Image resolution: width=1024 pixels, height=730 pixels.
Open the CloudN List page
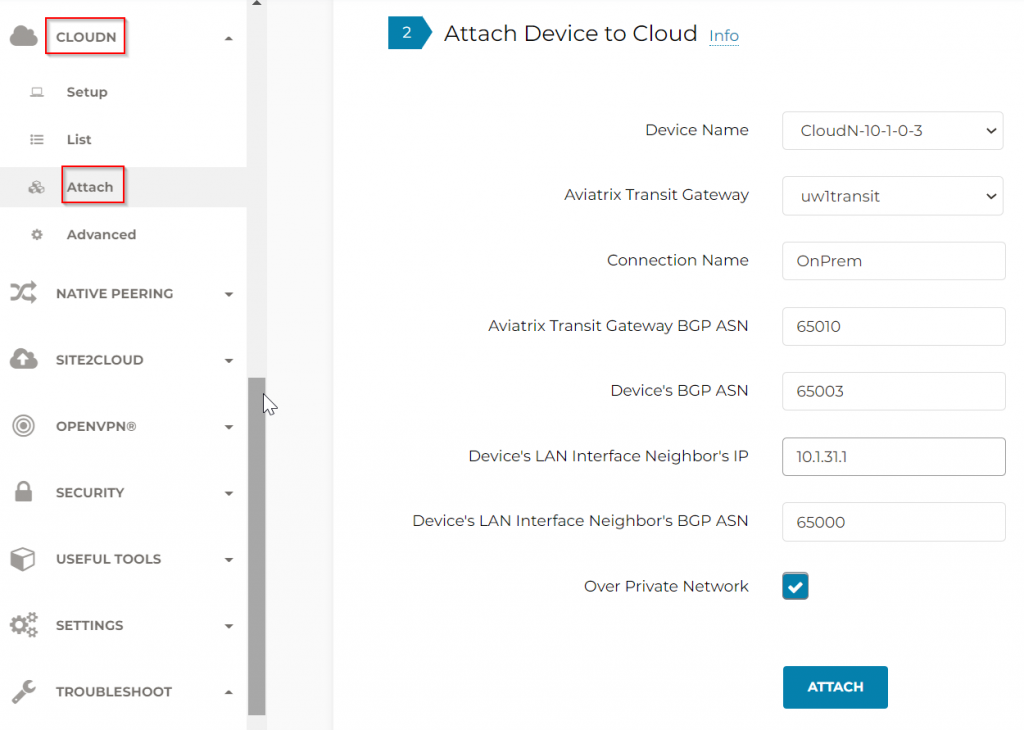point(79,140)
